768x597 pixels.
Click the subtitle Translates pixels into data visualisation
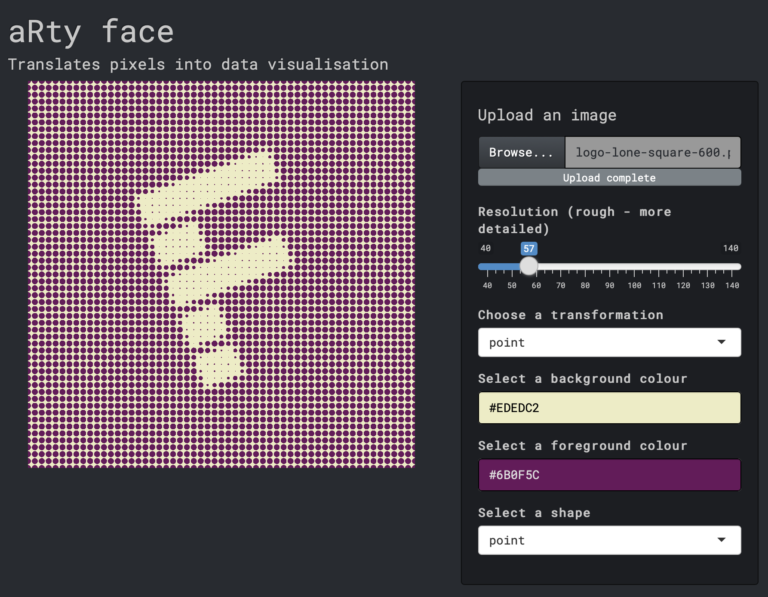pyautogui.click(x=198, y=64)
